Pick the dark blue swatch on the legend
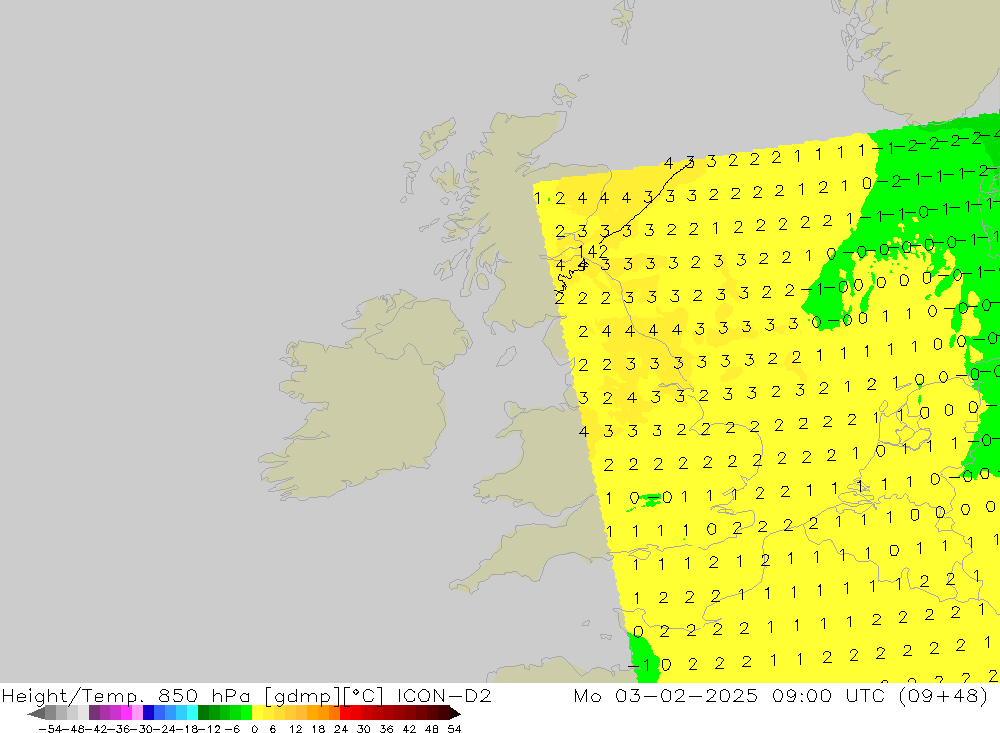1000x733 pixels. [148, 713]
